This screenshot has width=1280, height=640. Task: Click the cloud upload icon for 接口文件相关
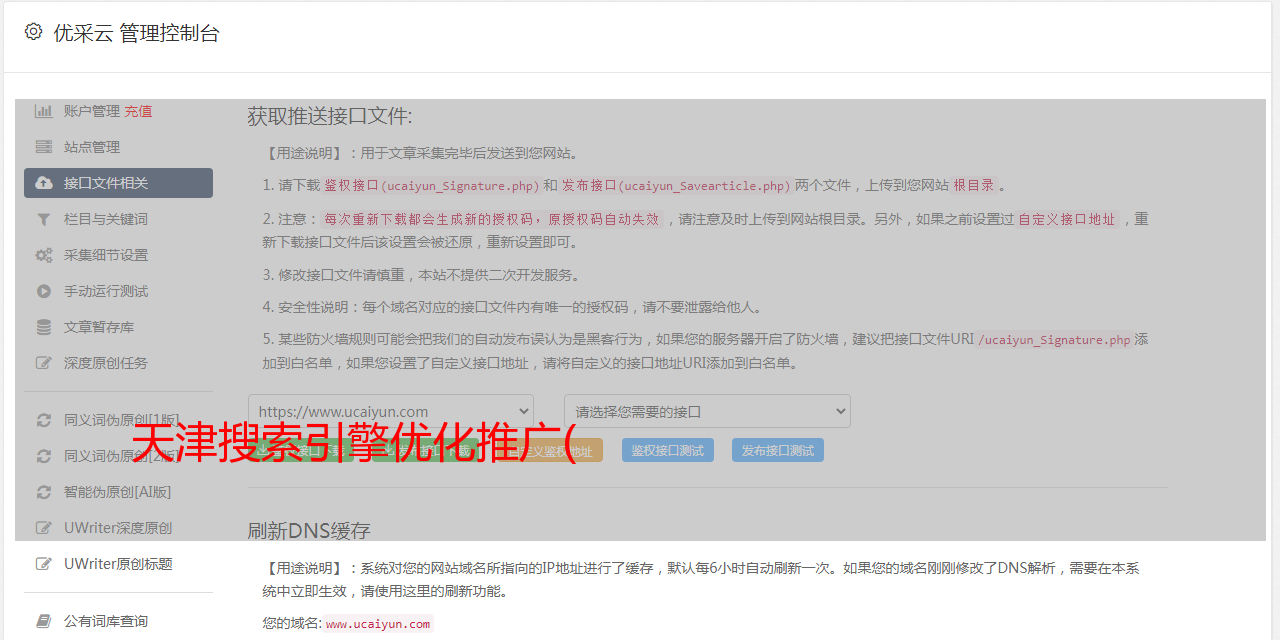pos(44,183)
